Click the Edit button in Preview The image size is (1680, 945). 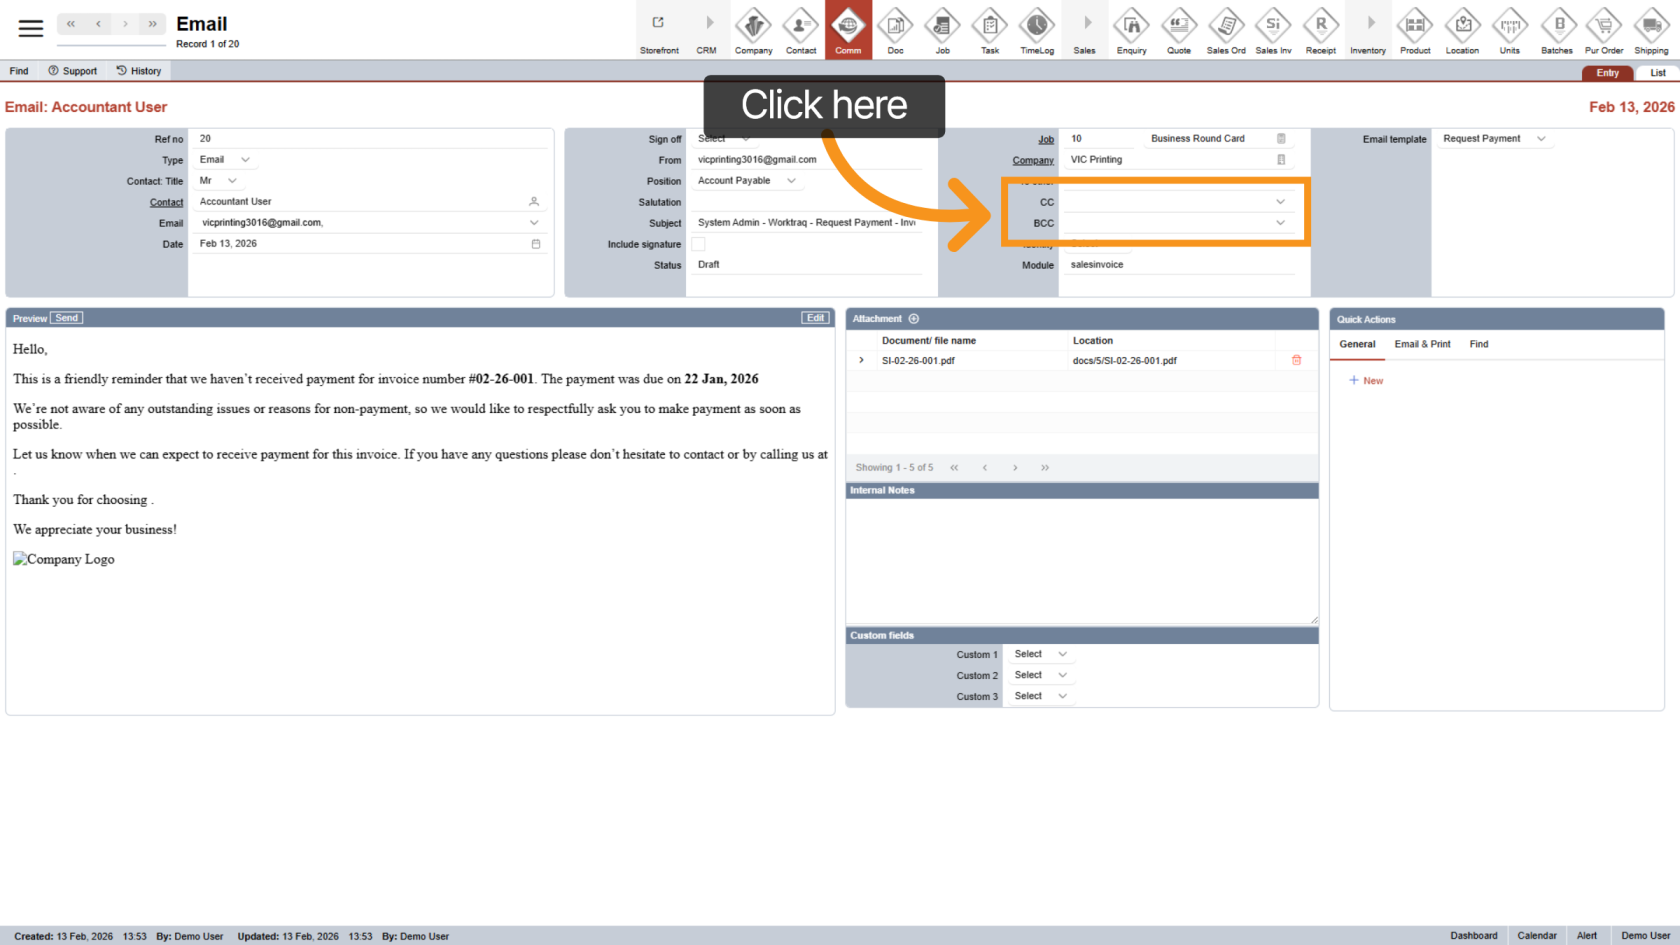(x=815, y=318)
